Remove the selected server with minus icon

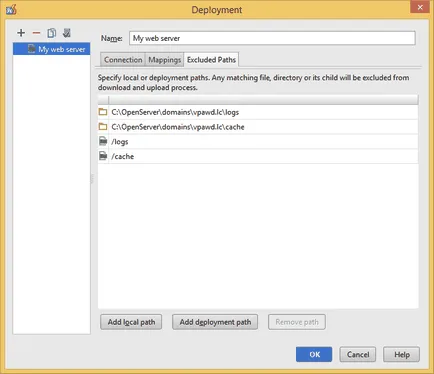click(36, 33)
